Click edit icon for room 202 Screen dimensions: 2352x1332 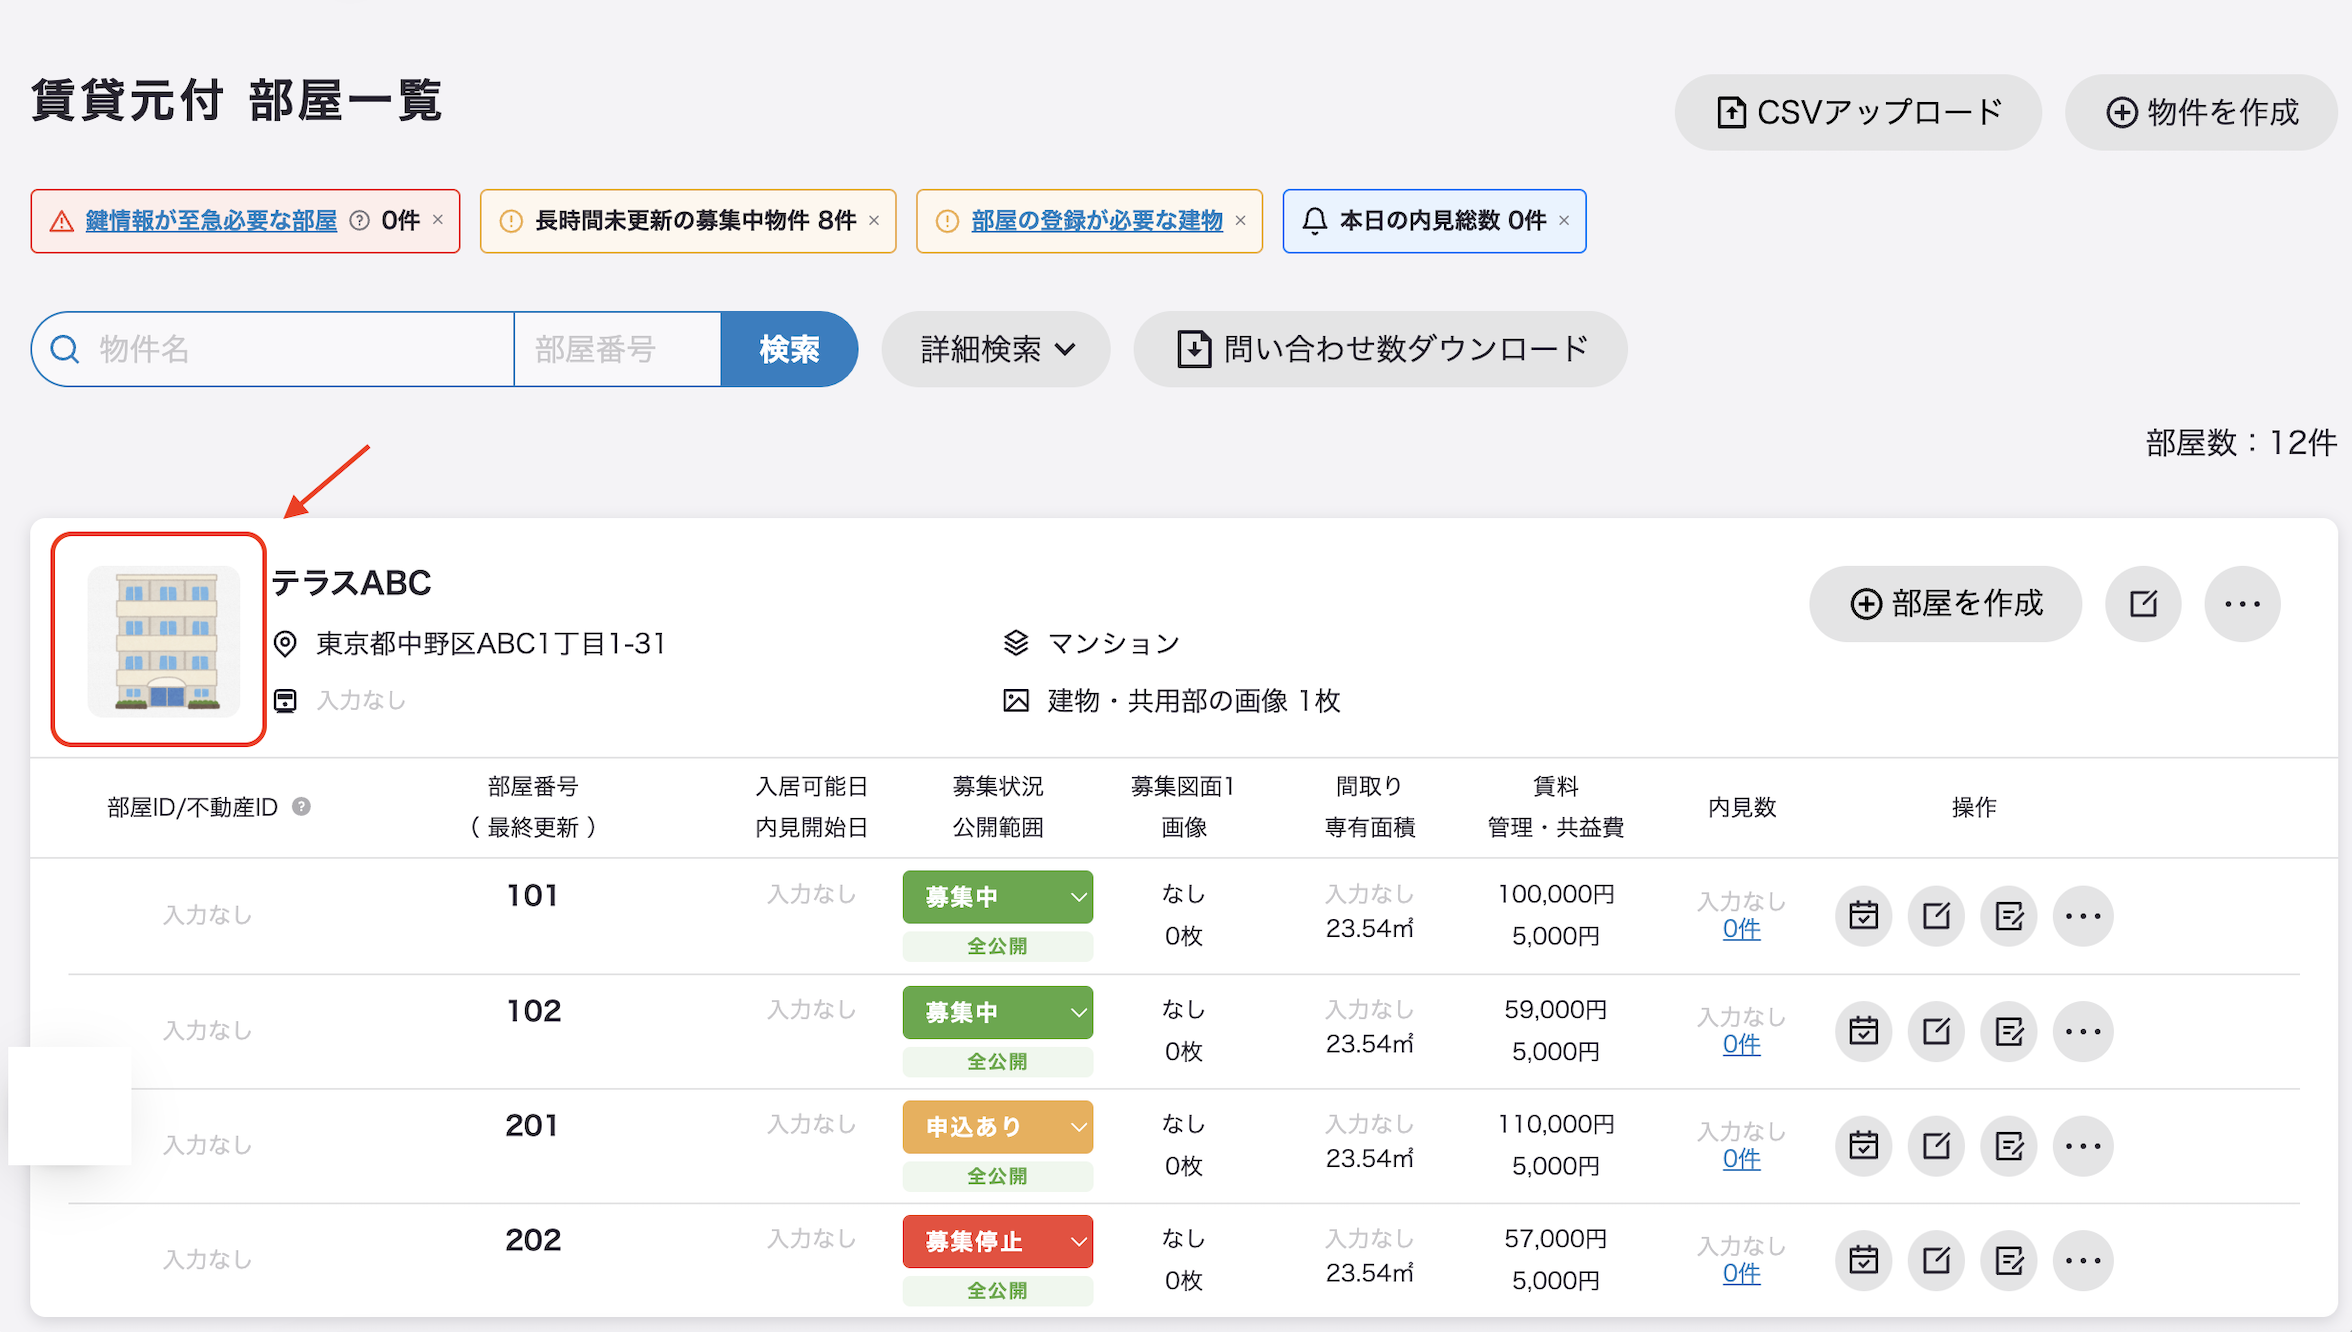(1936, 1260)
